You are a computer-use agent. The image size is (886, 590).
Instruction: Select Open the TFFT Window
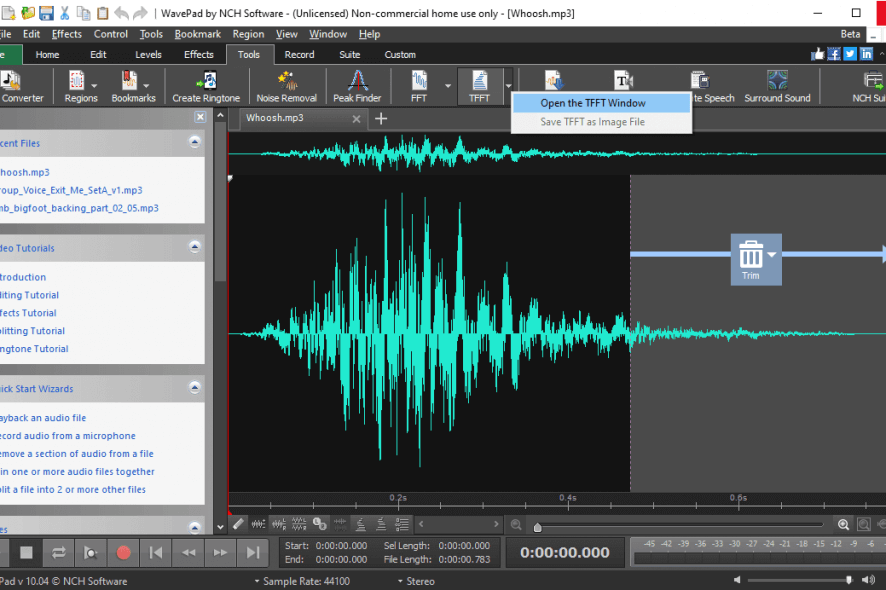[x=601, y=103]
